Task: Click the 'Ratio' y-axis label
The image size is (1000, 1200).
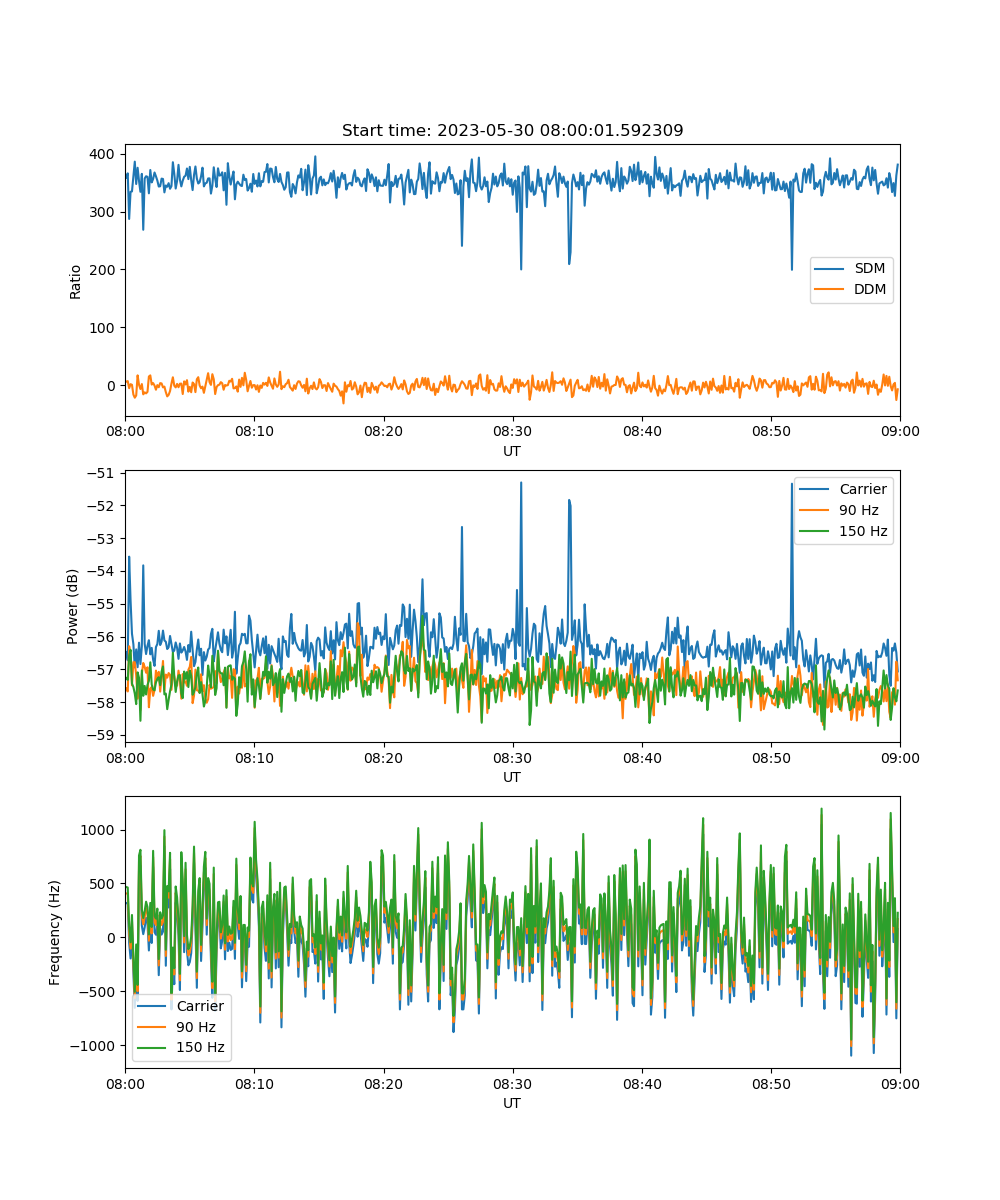Action: point(76,281)
